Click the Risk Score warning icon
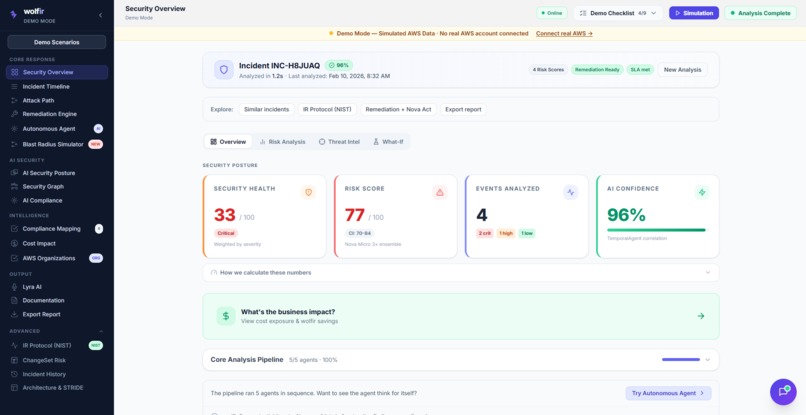The width and height of the screenshot is (806, 415). click(439, 192)
